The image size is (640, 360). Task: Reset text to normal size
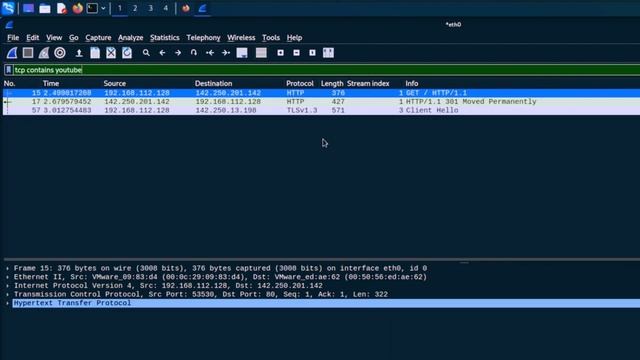[312, 53]
